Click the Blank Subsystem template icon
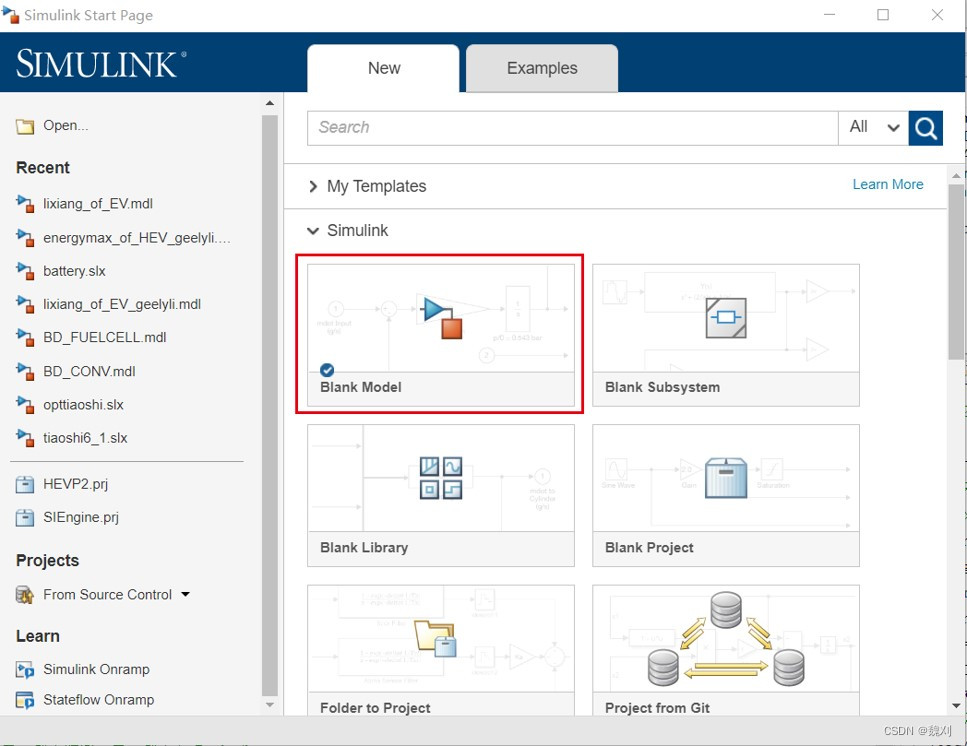 (726, 318)
